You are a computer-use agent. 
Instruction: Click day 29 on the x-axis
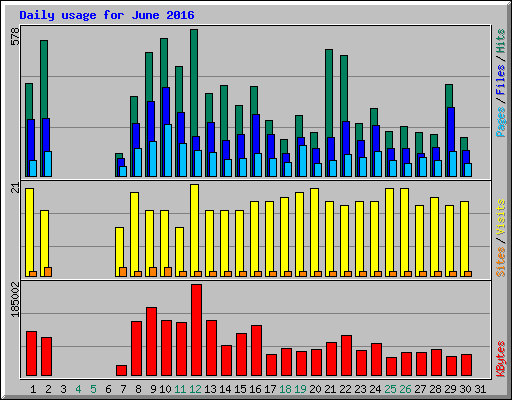450,389
